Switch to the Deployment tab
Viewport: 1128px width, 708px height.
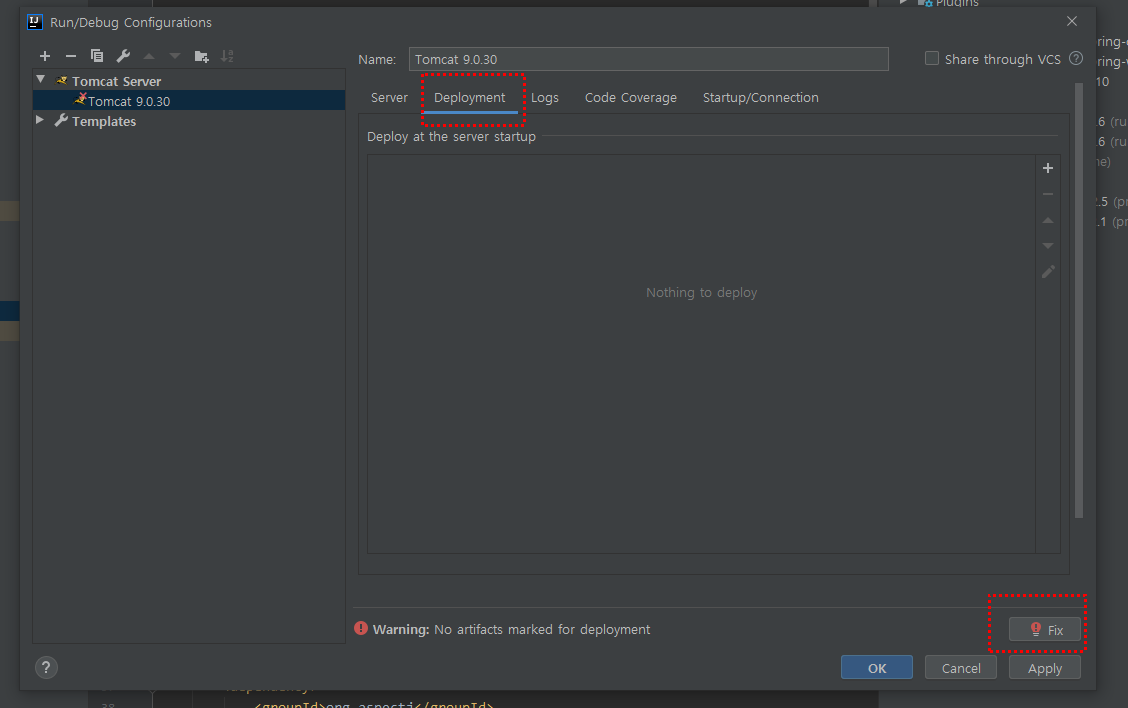pos(470,98)
